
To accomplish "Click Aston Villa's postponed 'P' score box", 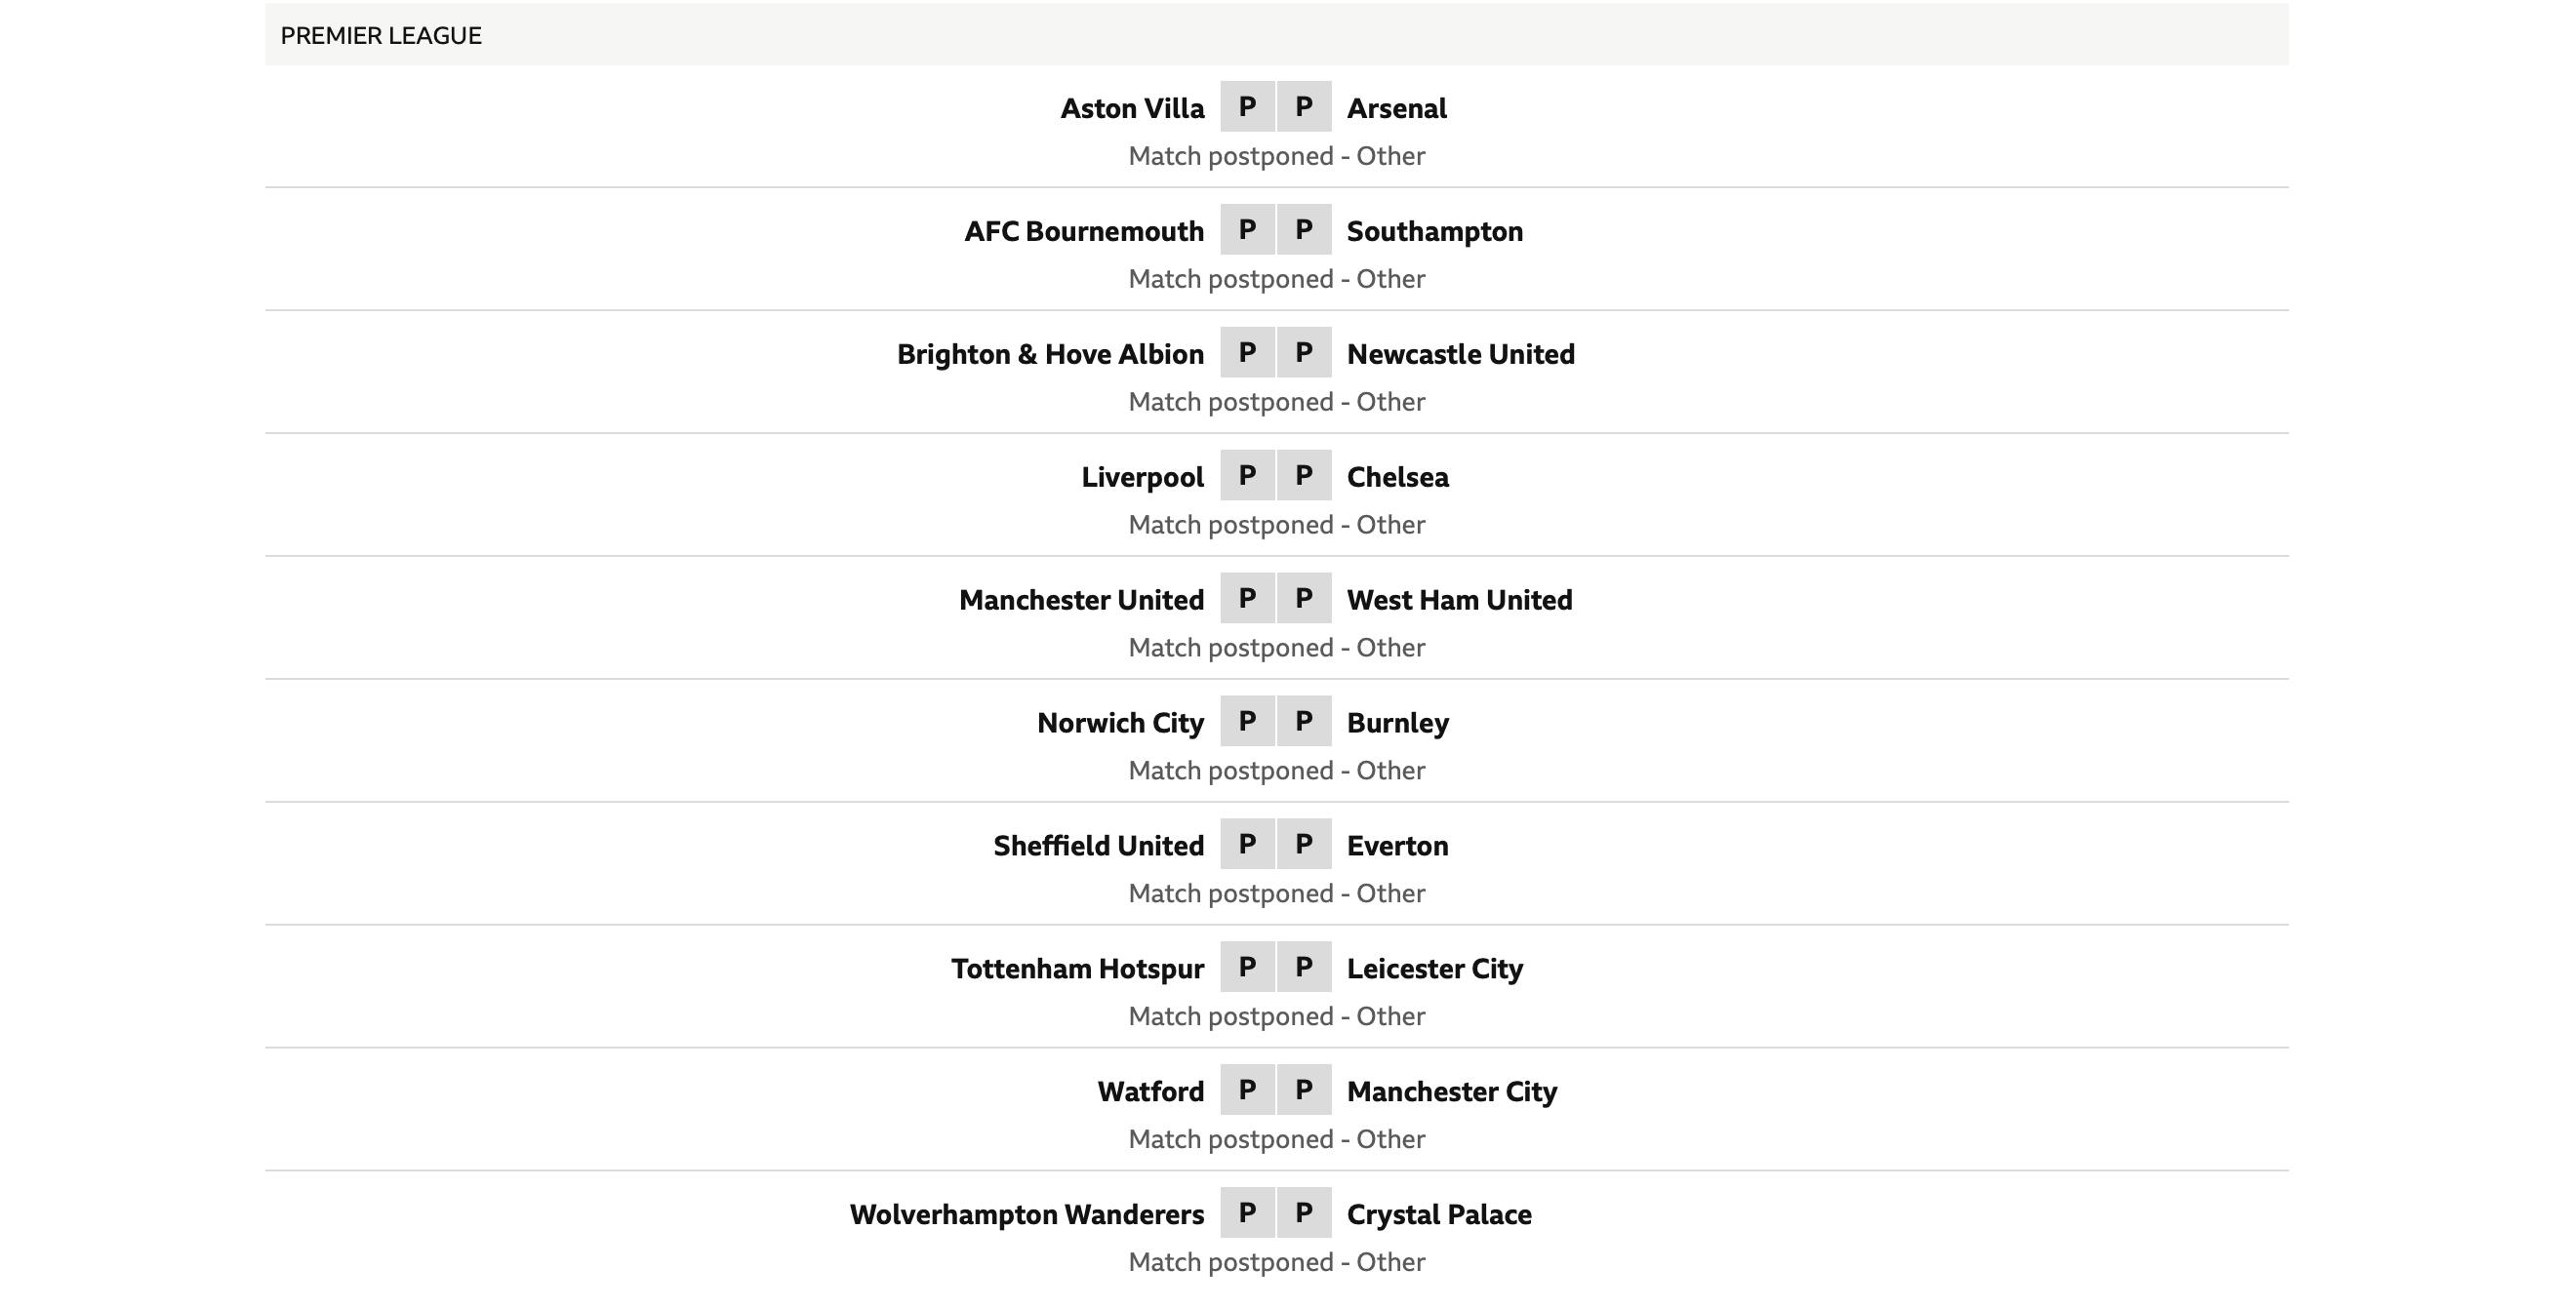I will (x=1247, y=107).
